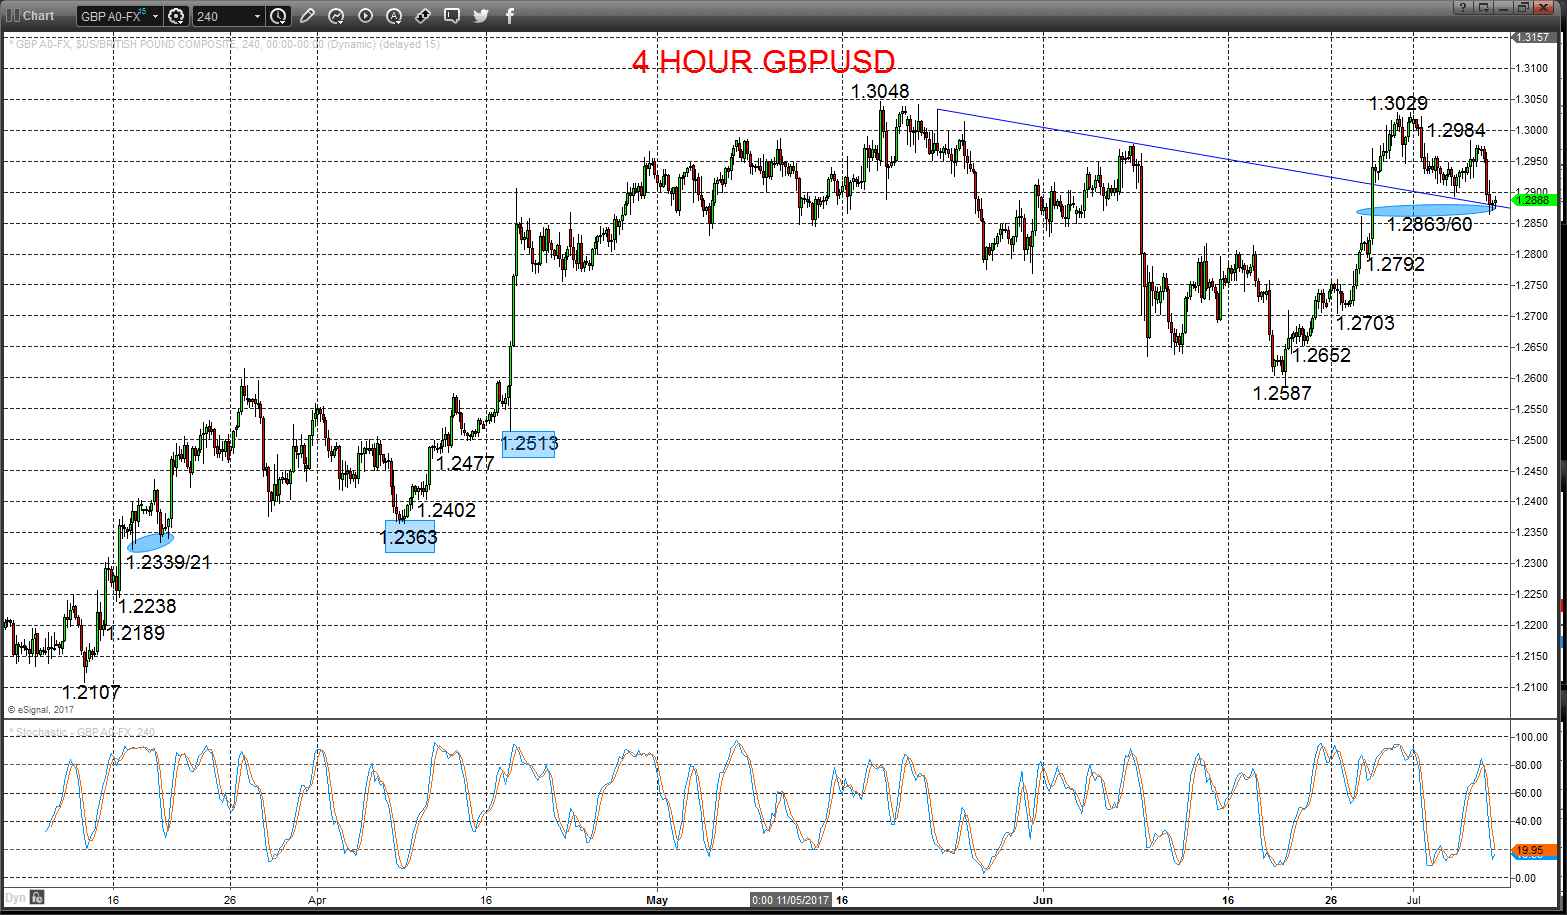Click the 1.2587 low price label

coord(1282,393)
